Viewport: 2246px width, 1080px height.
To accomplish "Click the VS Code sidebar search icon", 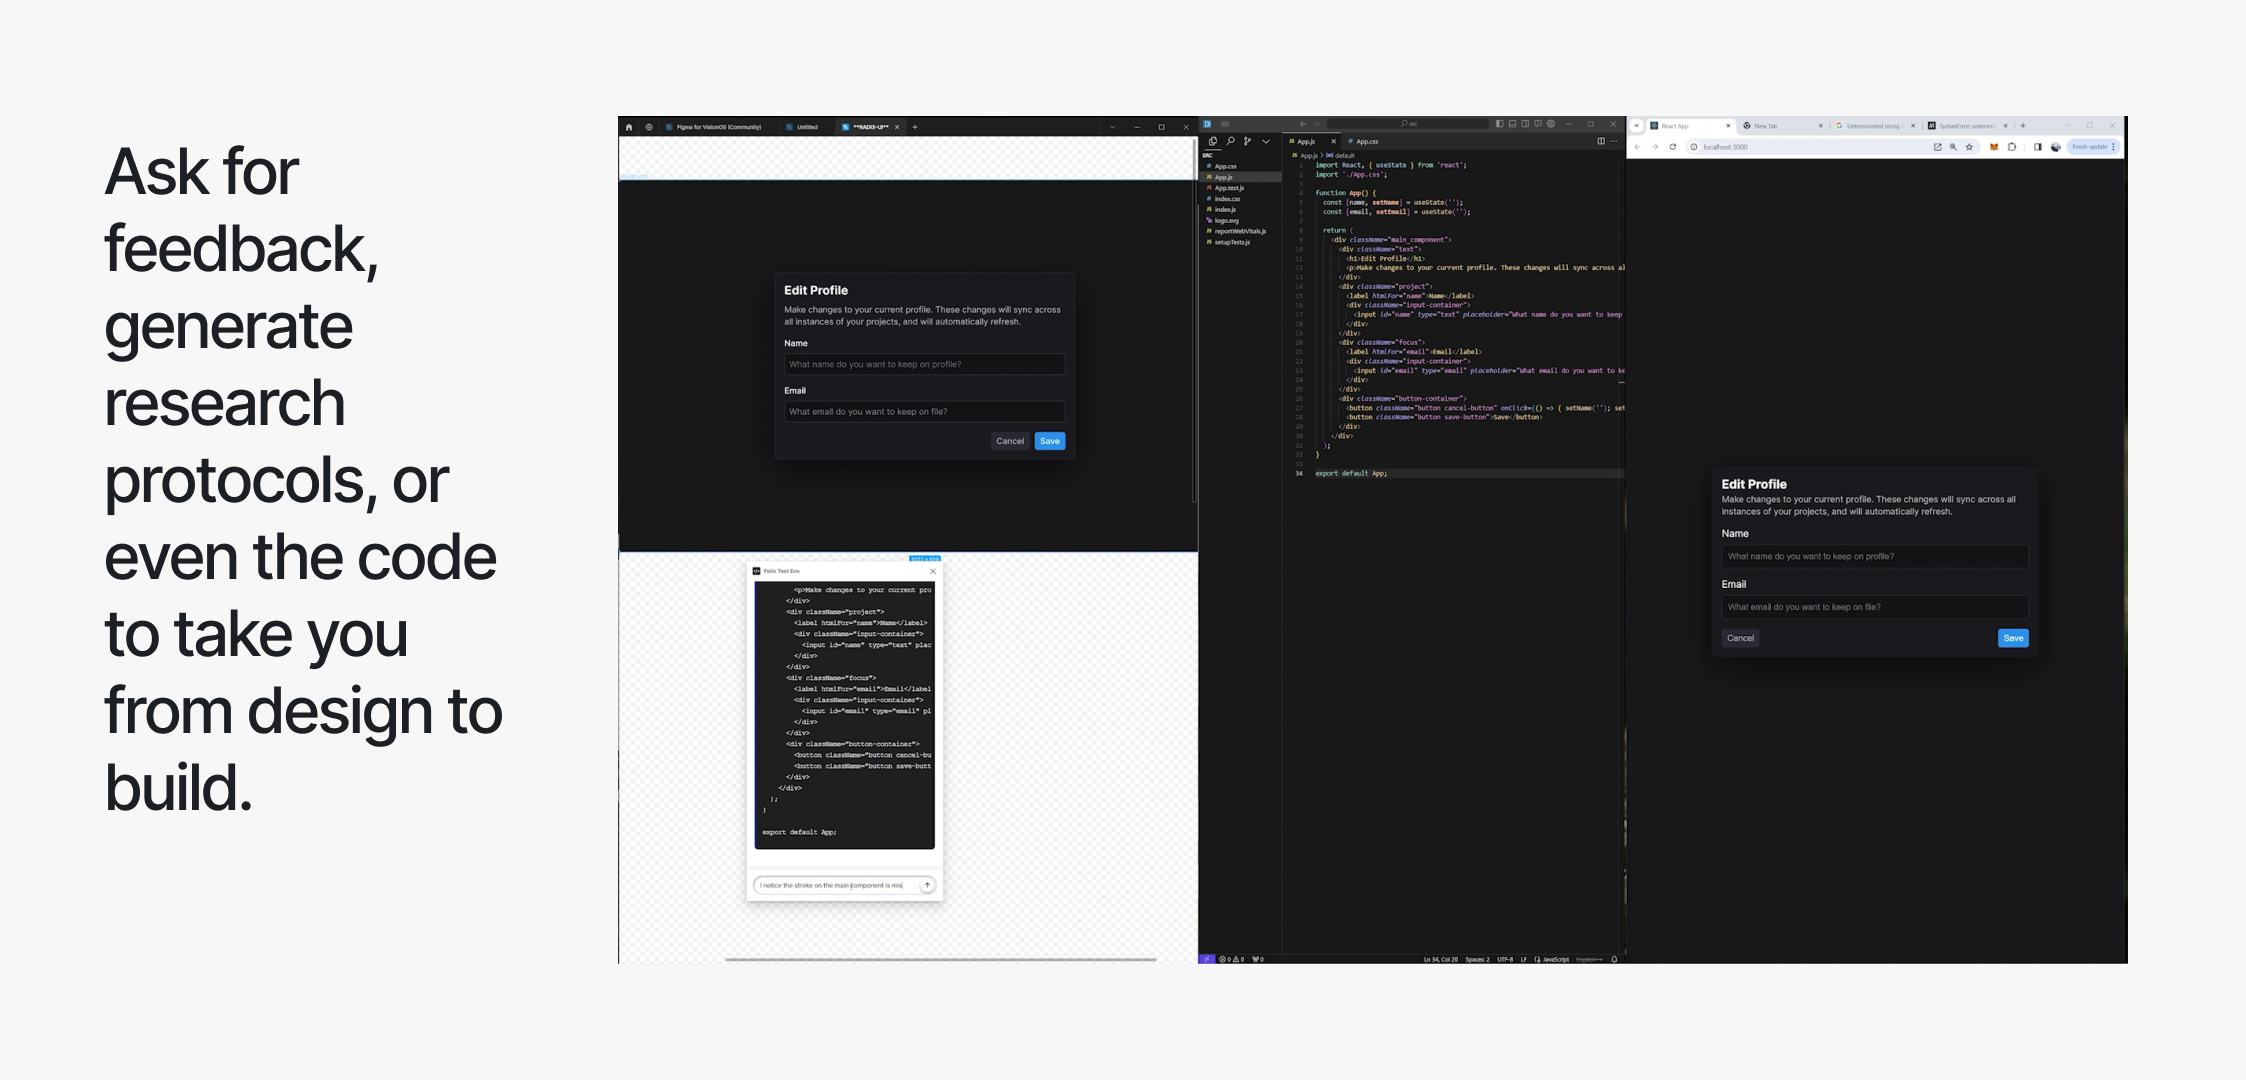I will [x=1230, y=141].
